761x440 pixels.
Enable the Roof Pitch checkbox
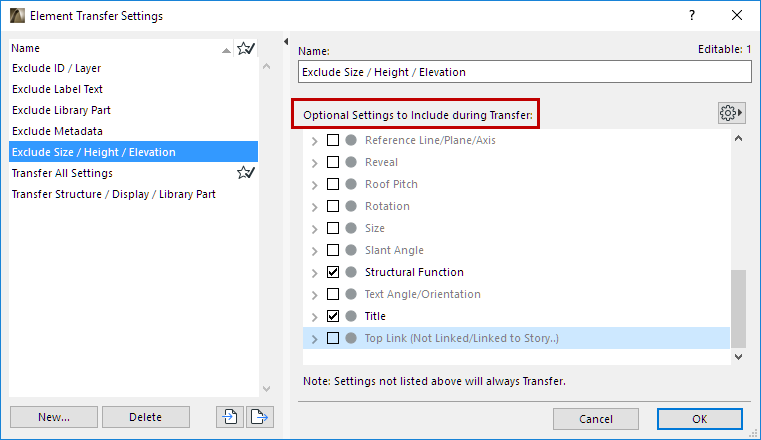click(x=333, y=184)
